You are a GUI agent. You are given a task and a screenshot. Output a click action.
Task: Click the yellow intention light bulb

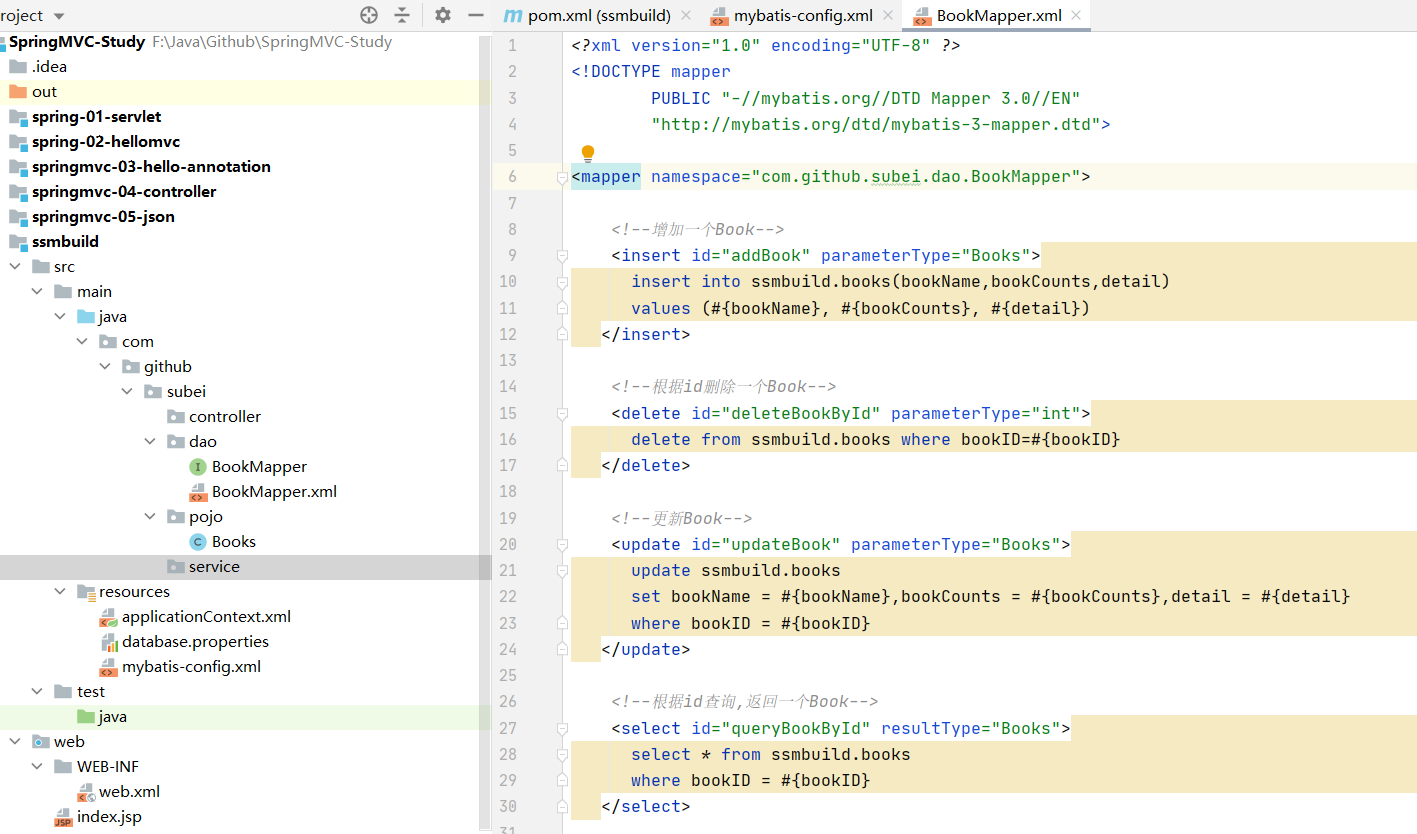[588, 153]
